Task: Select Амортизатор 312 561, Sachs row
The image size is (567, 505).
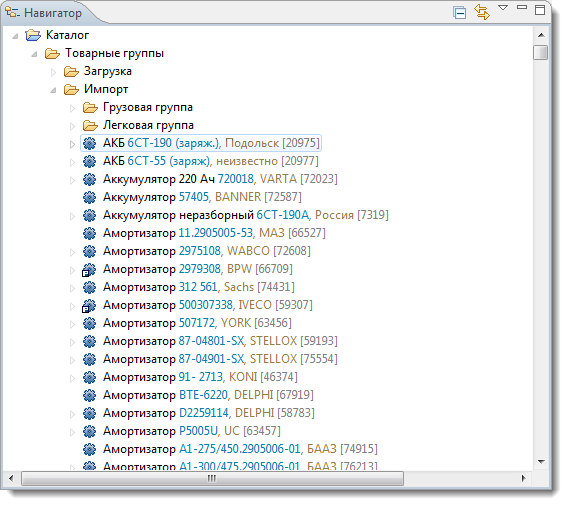Action: coord(199,287)
